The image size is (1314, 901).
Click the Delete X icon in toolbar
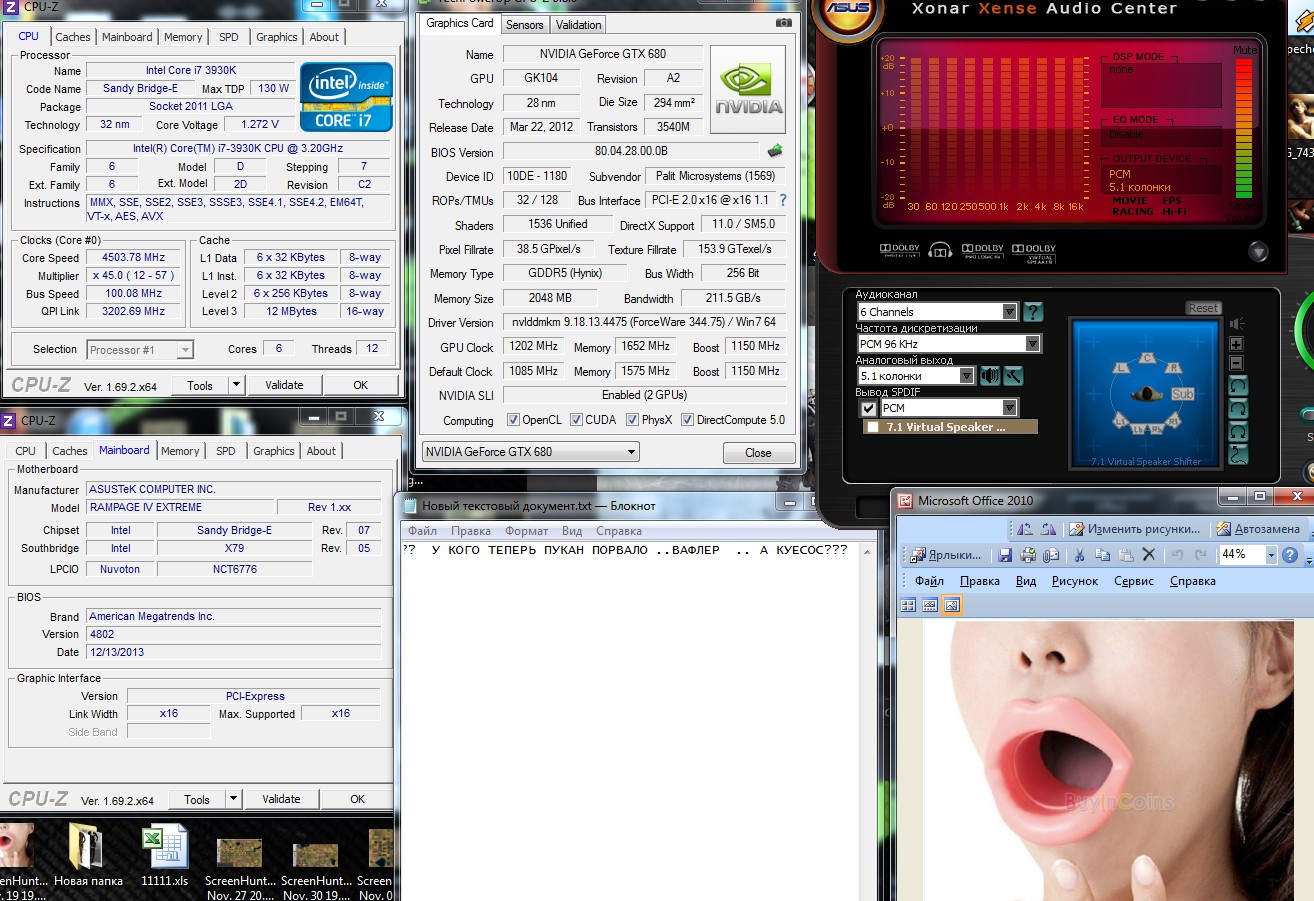click(x=1148, y=555)
